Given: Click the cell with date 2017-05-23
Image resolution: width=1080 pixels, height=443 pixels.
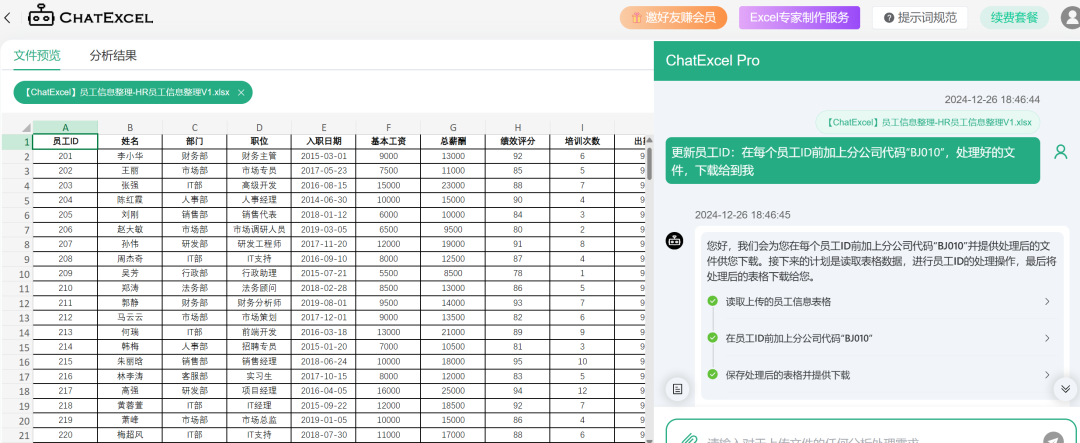Looking at the screenshot, I should click(x=324, y=171).
